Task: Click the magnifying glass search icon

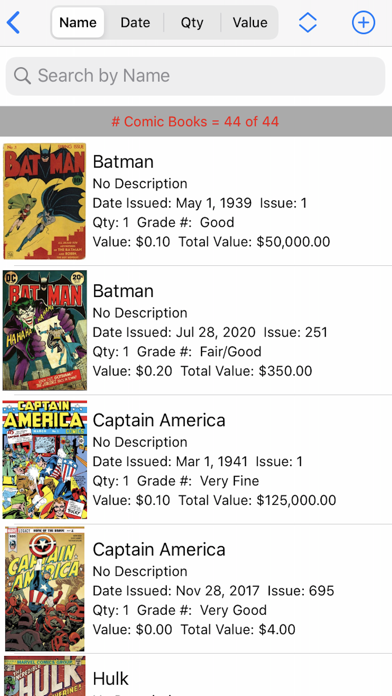Action: point(22,75)
